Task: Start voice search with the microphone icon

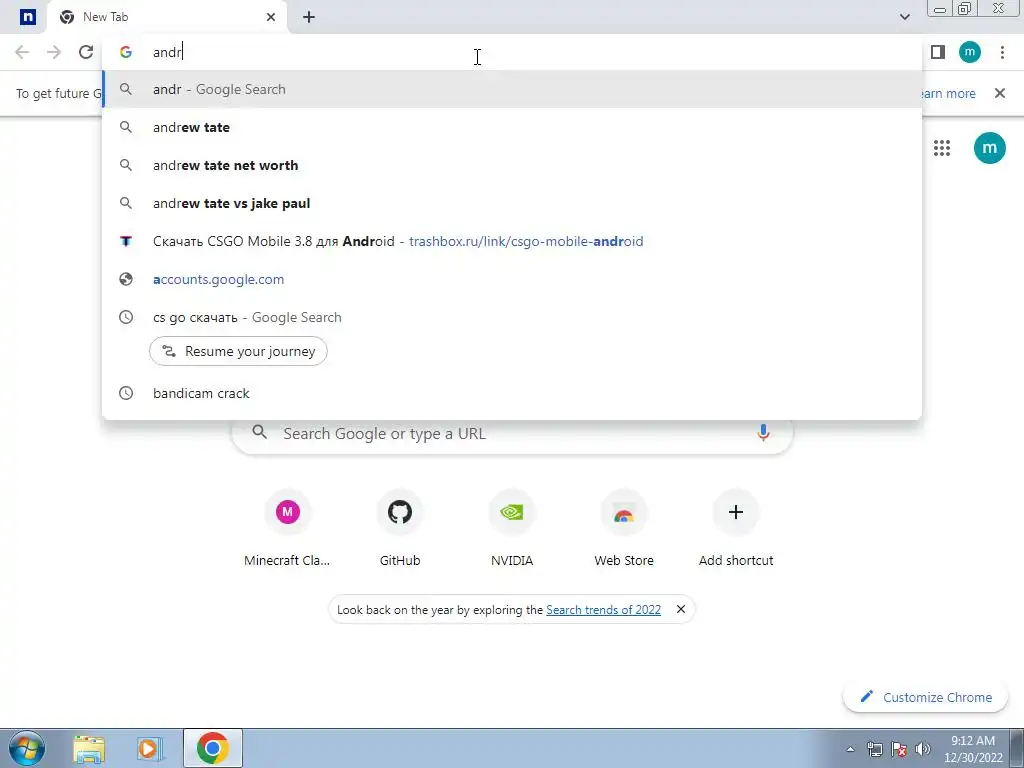Action: (763, 432)
